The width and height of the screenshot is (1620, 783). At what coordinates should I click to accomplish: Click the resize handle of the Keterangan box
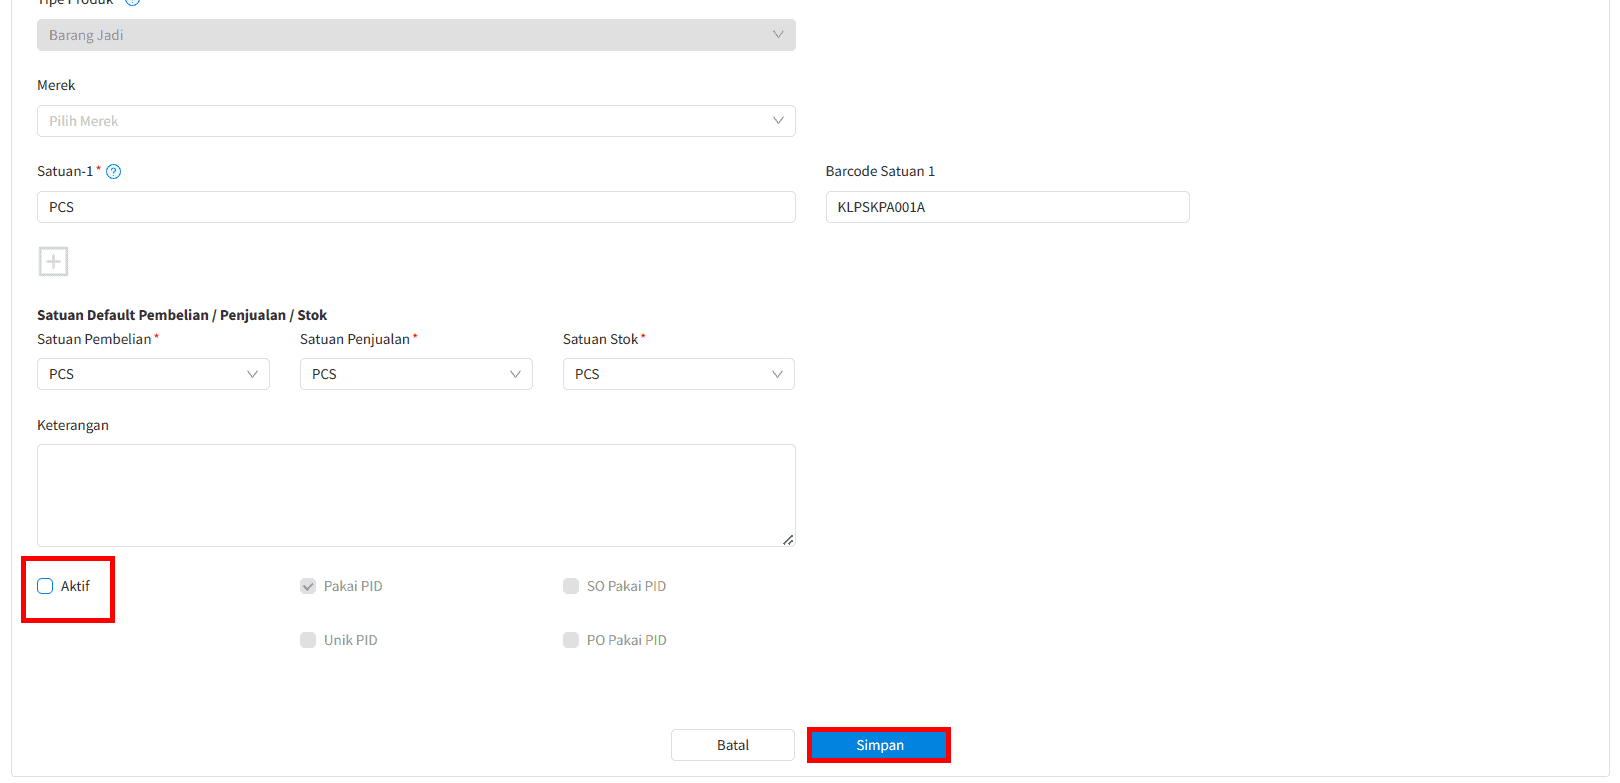pos(788,539)
